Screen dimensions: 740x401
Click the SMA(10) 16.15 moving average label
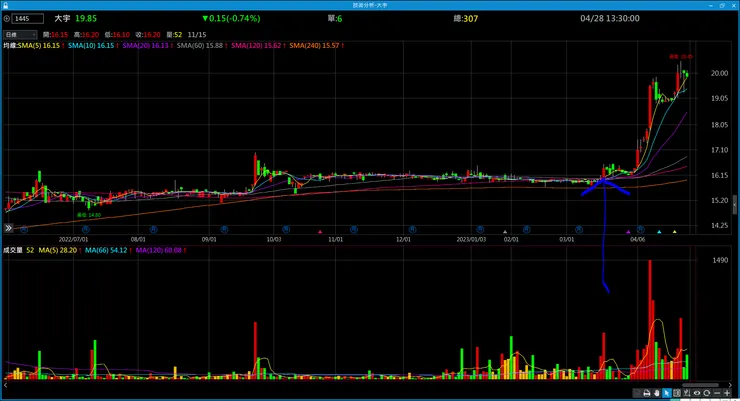[93, 46]
